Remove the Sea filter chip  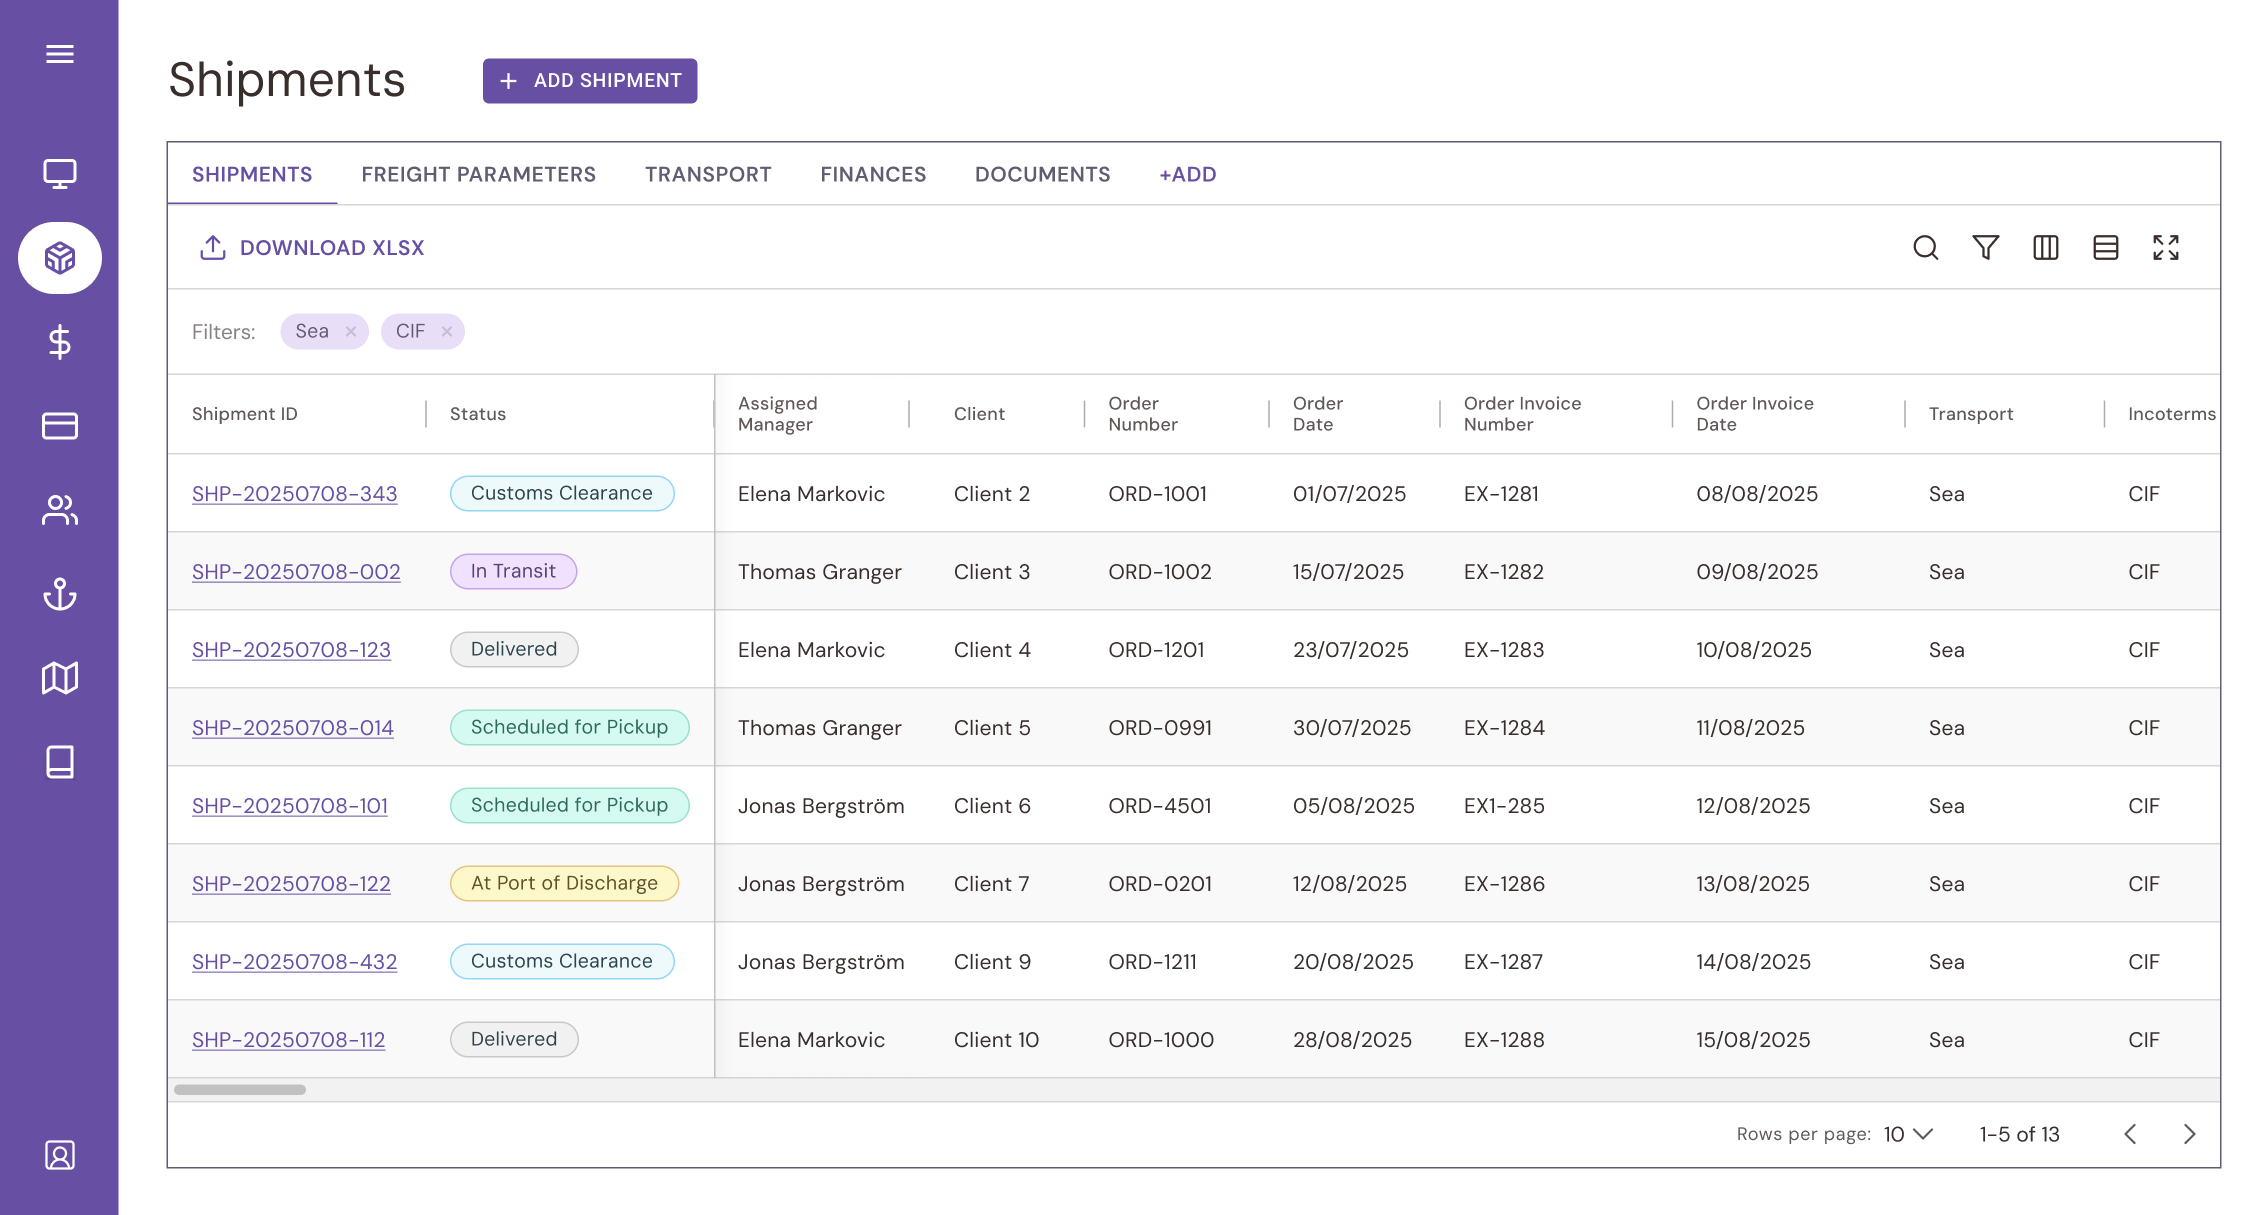pos(351,331)
